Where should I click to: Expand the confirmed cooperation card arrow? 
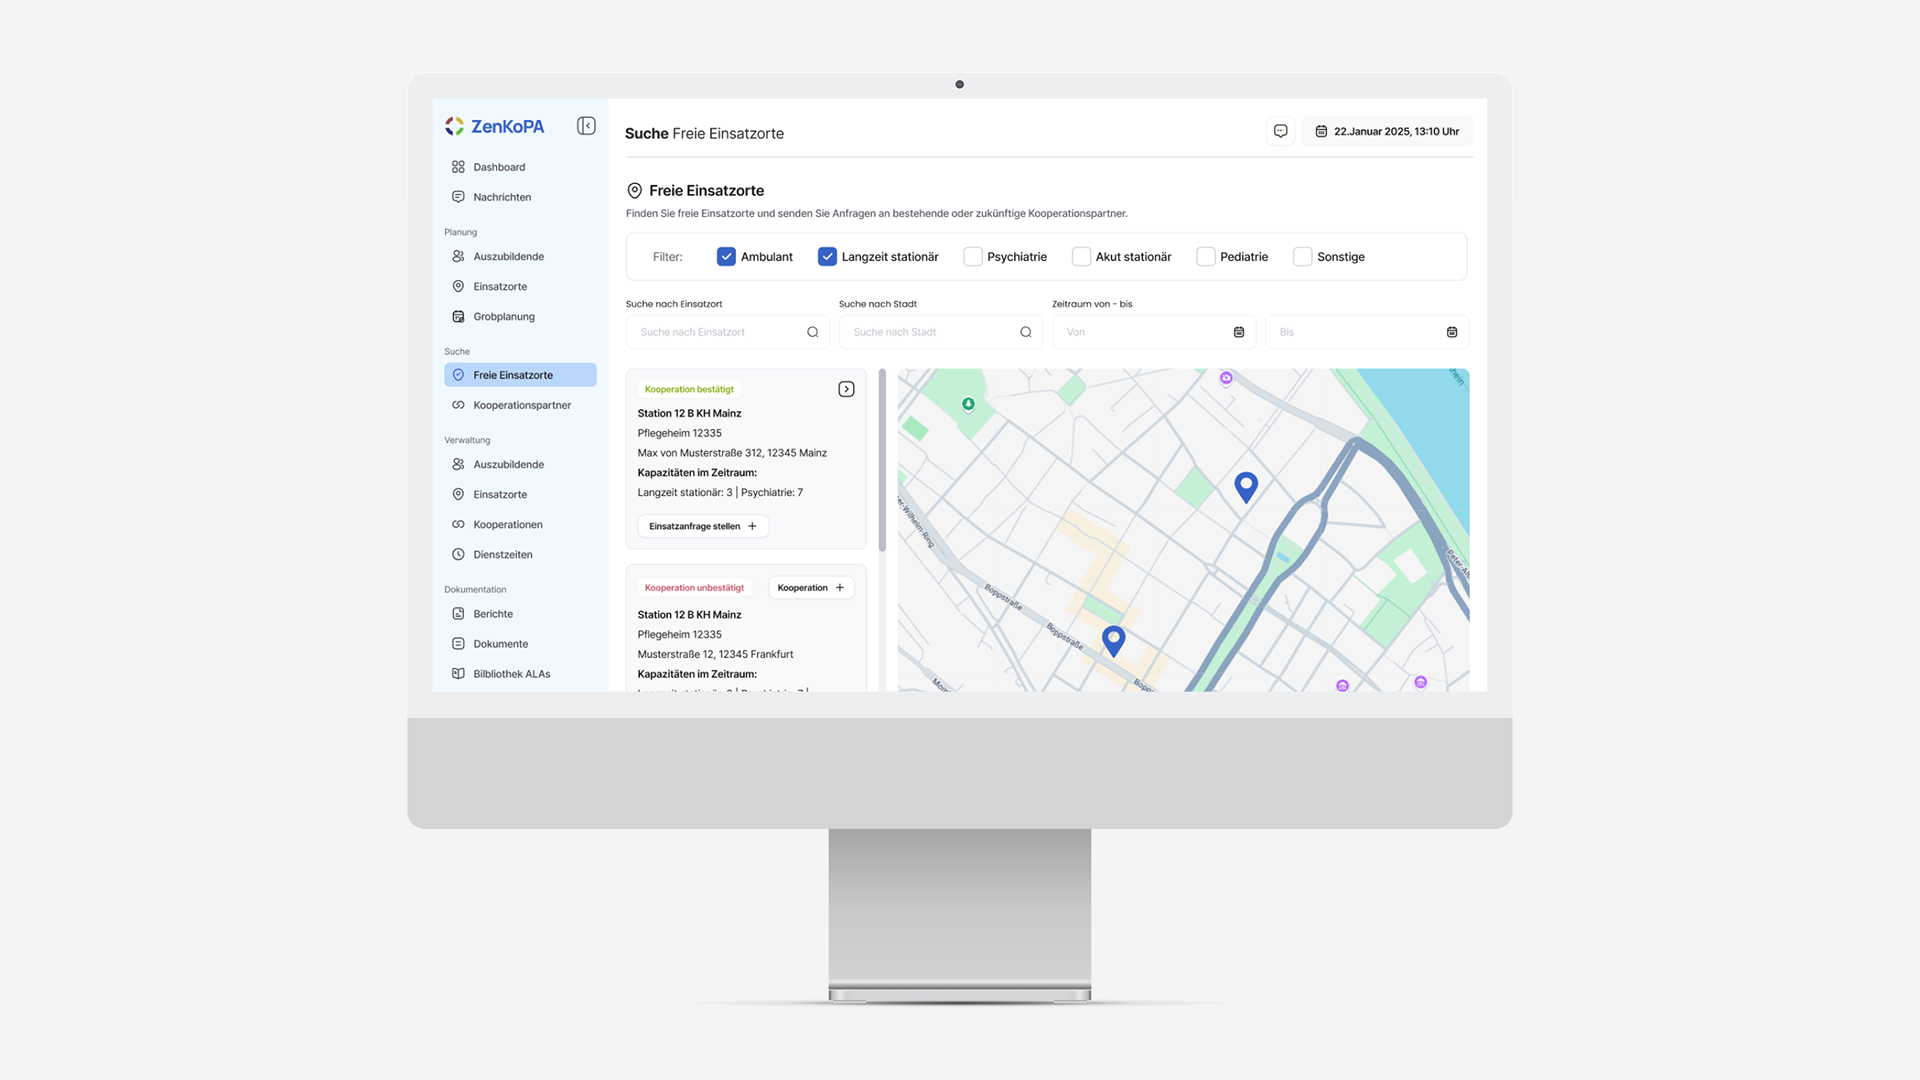pos(846,389)
